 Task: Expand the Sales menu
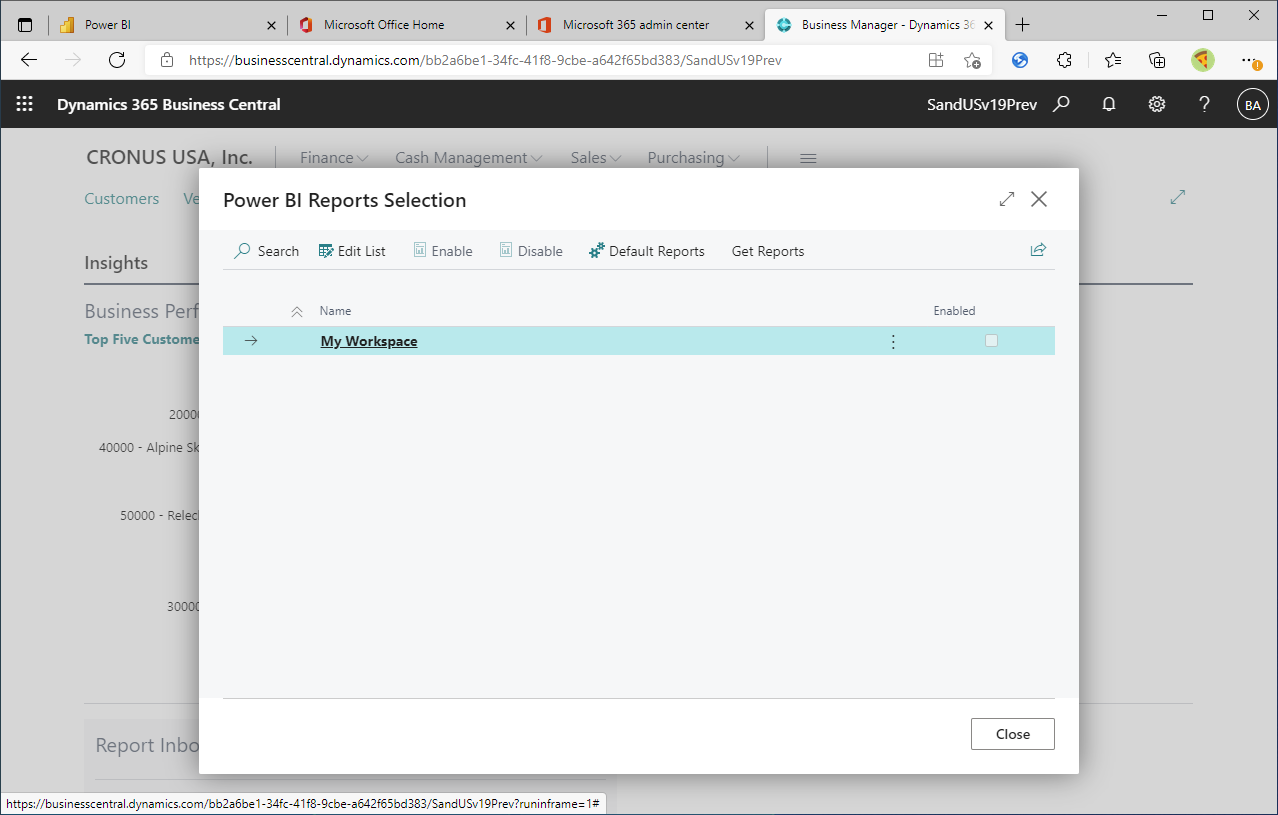coord(594,157)
